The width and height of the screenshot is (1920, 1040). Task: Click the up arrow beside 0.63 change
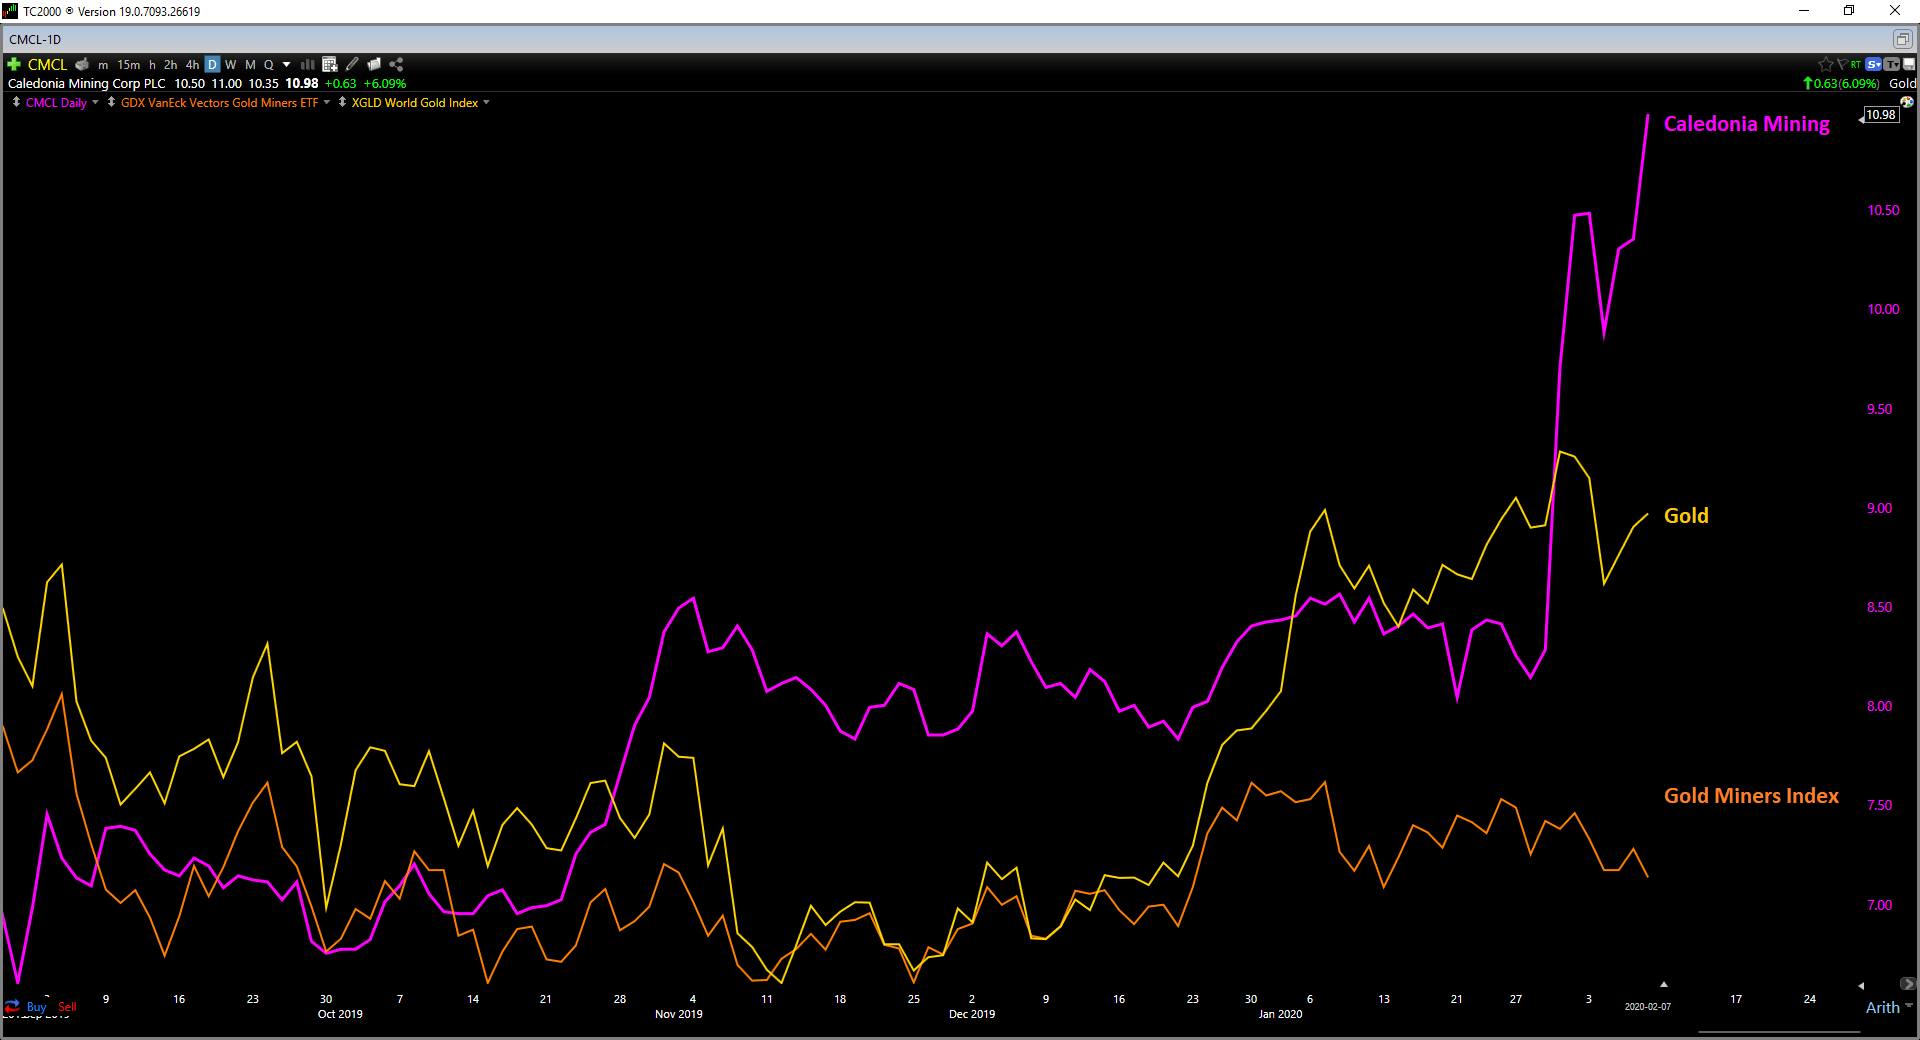(1808, 84)
